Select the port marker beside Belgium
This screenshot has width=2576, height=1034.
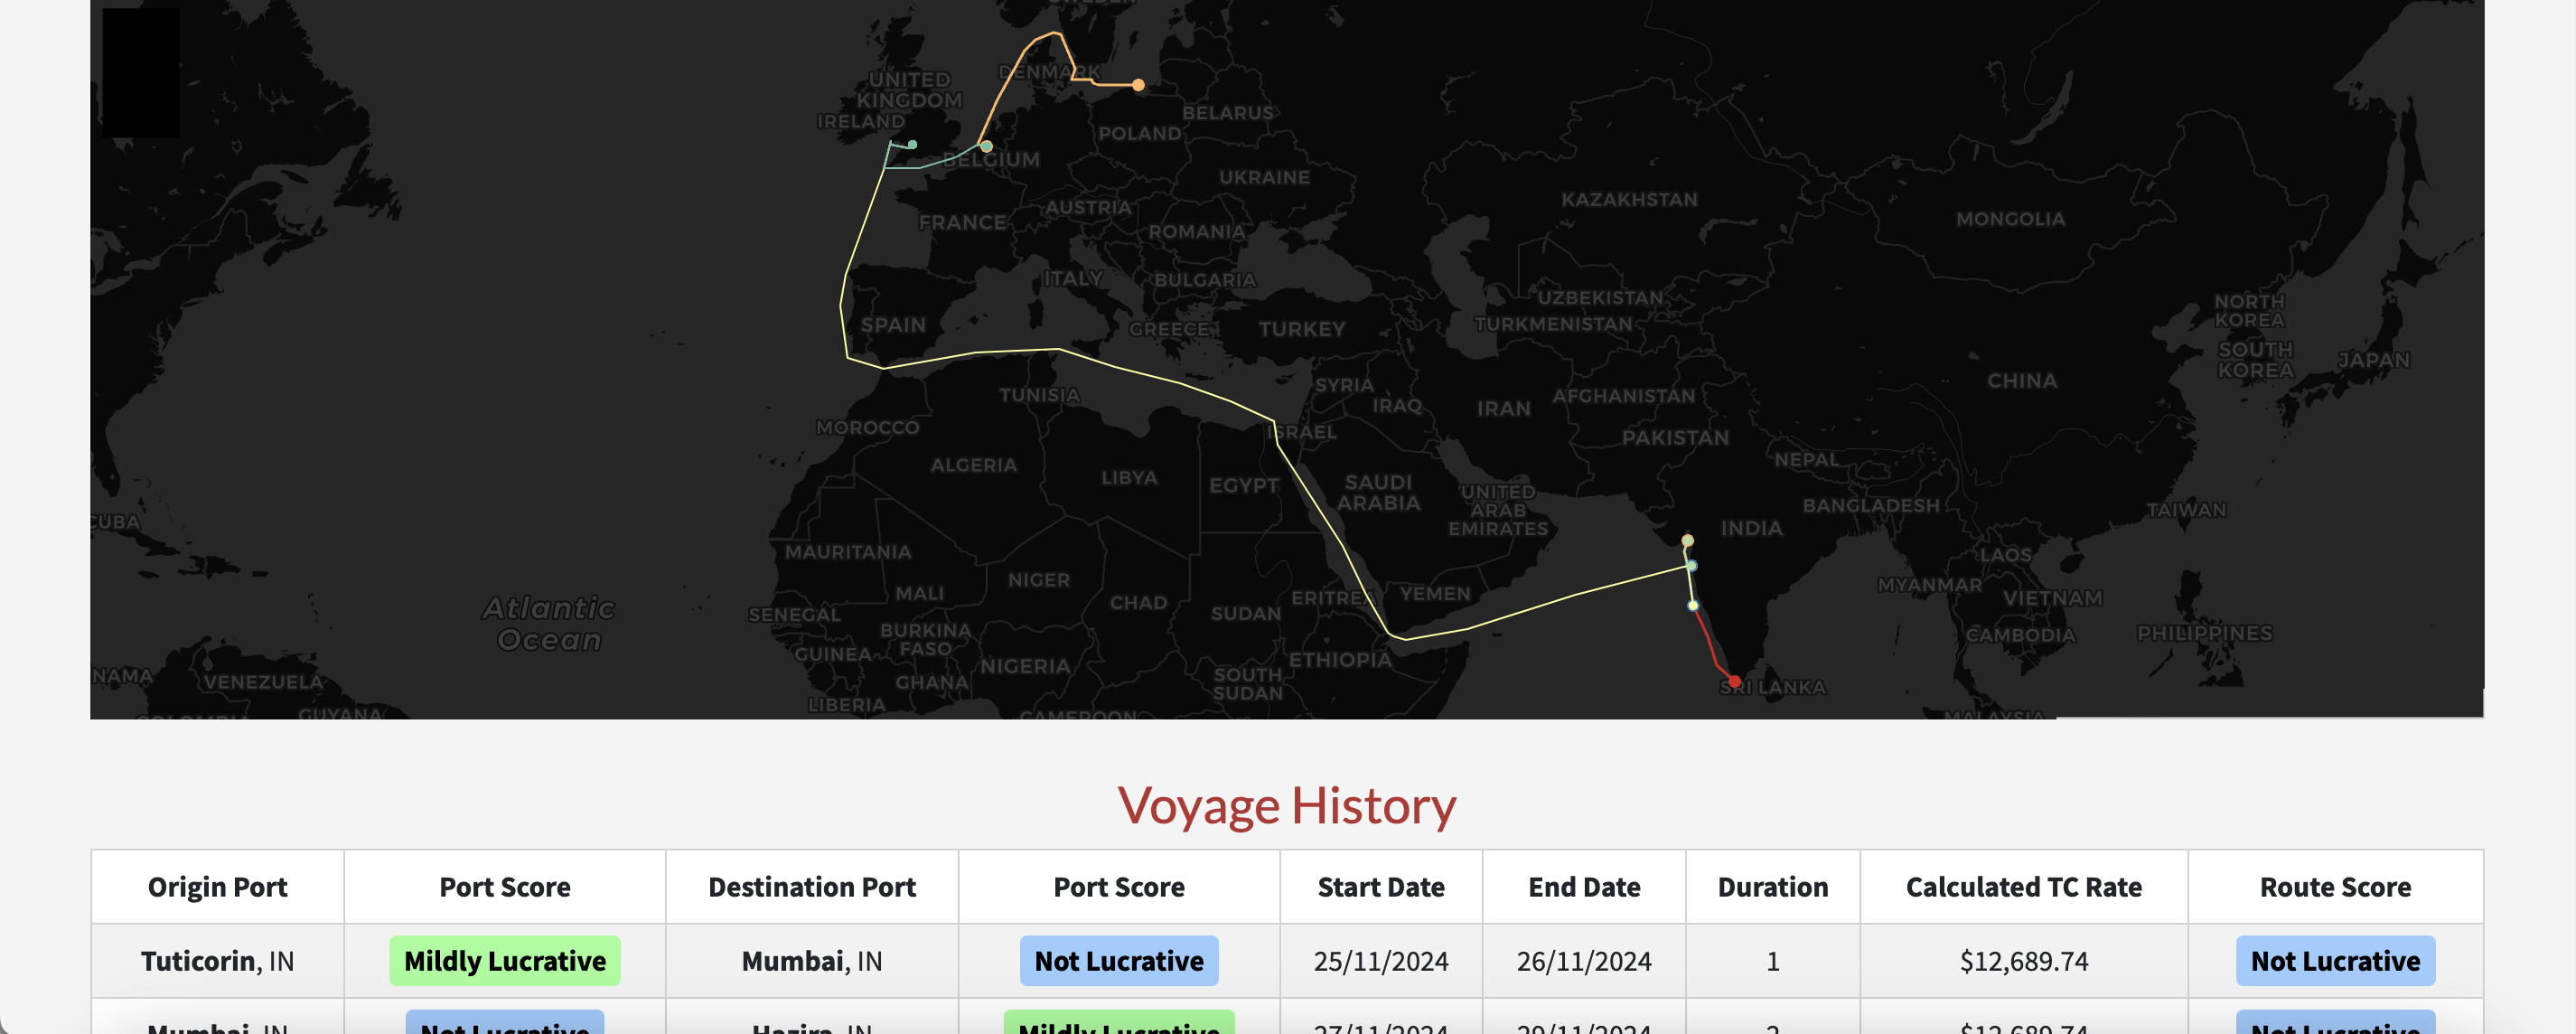[x=986, y=147]
